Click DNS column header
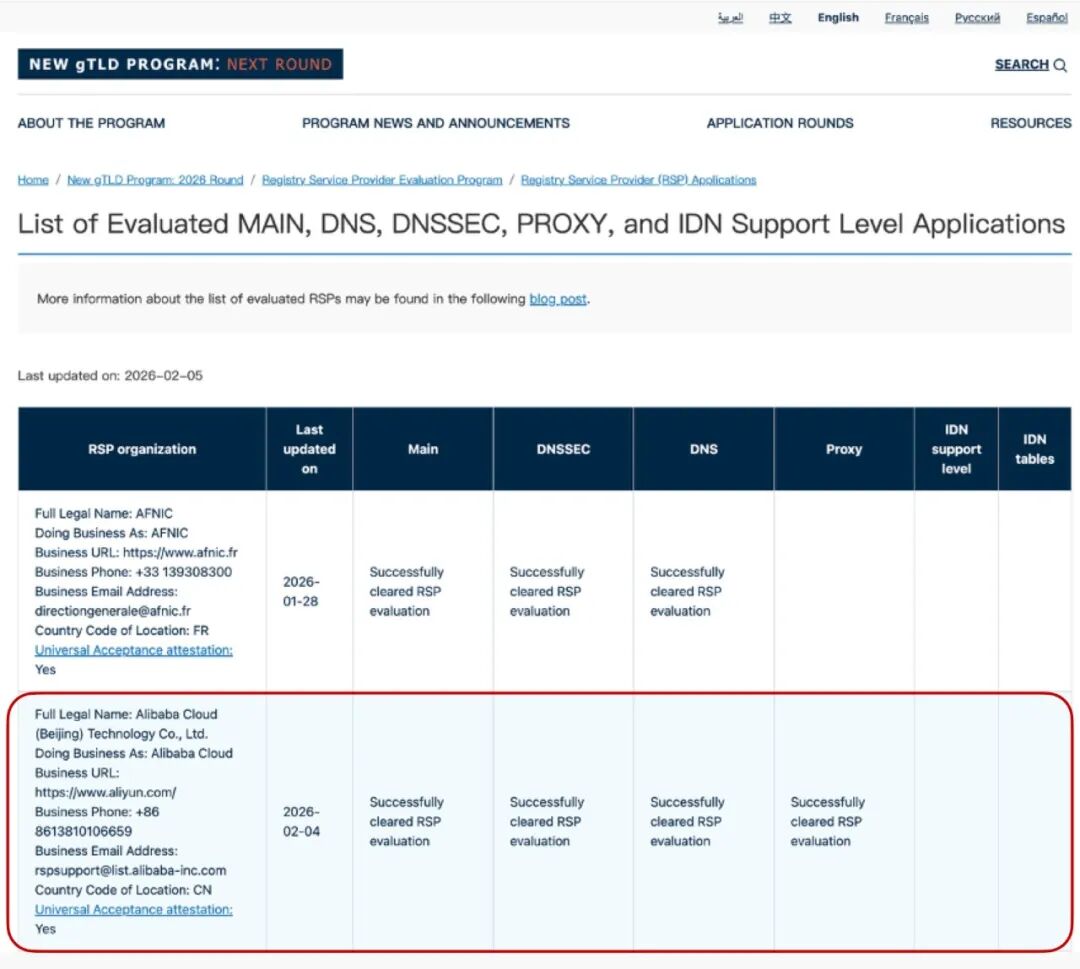 point(704,449)
